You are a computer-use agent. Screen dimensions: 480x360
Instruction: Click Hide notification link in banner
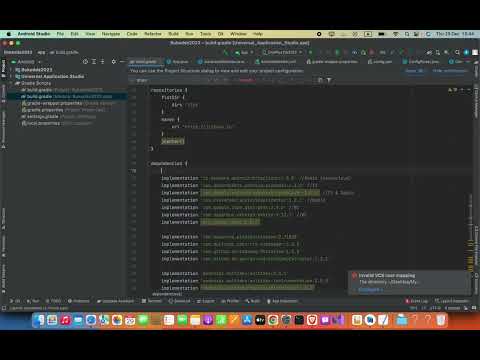coord(450,71)
